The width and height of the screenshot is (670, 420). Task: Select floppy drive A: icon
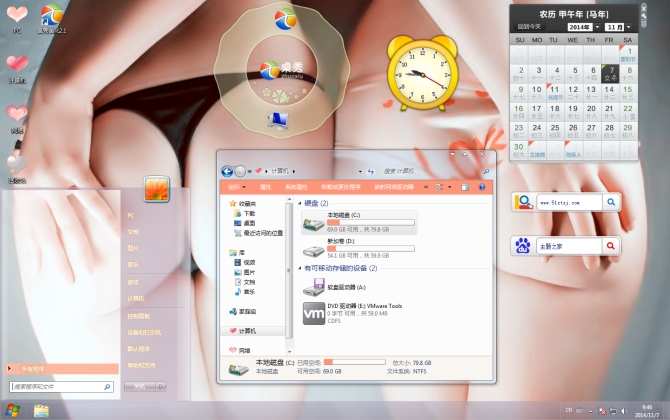click(x=314, y=287)
